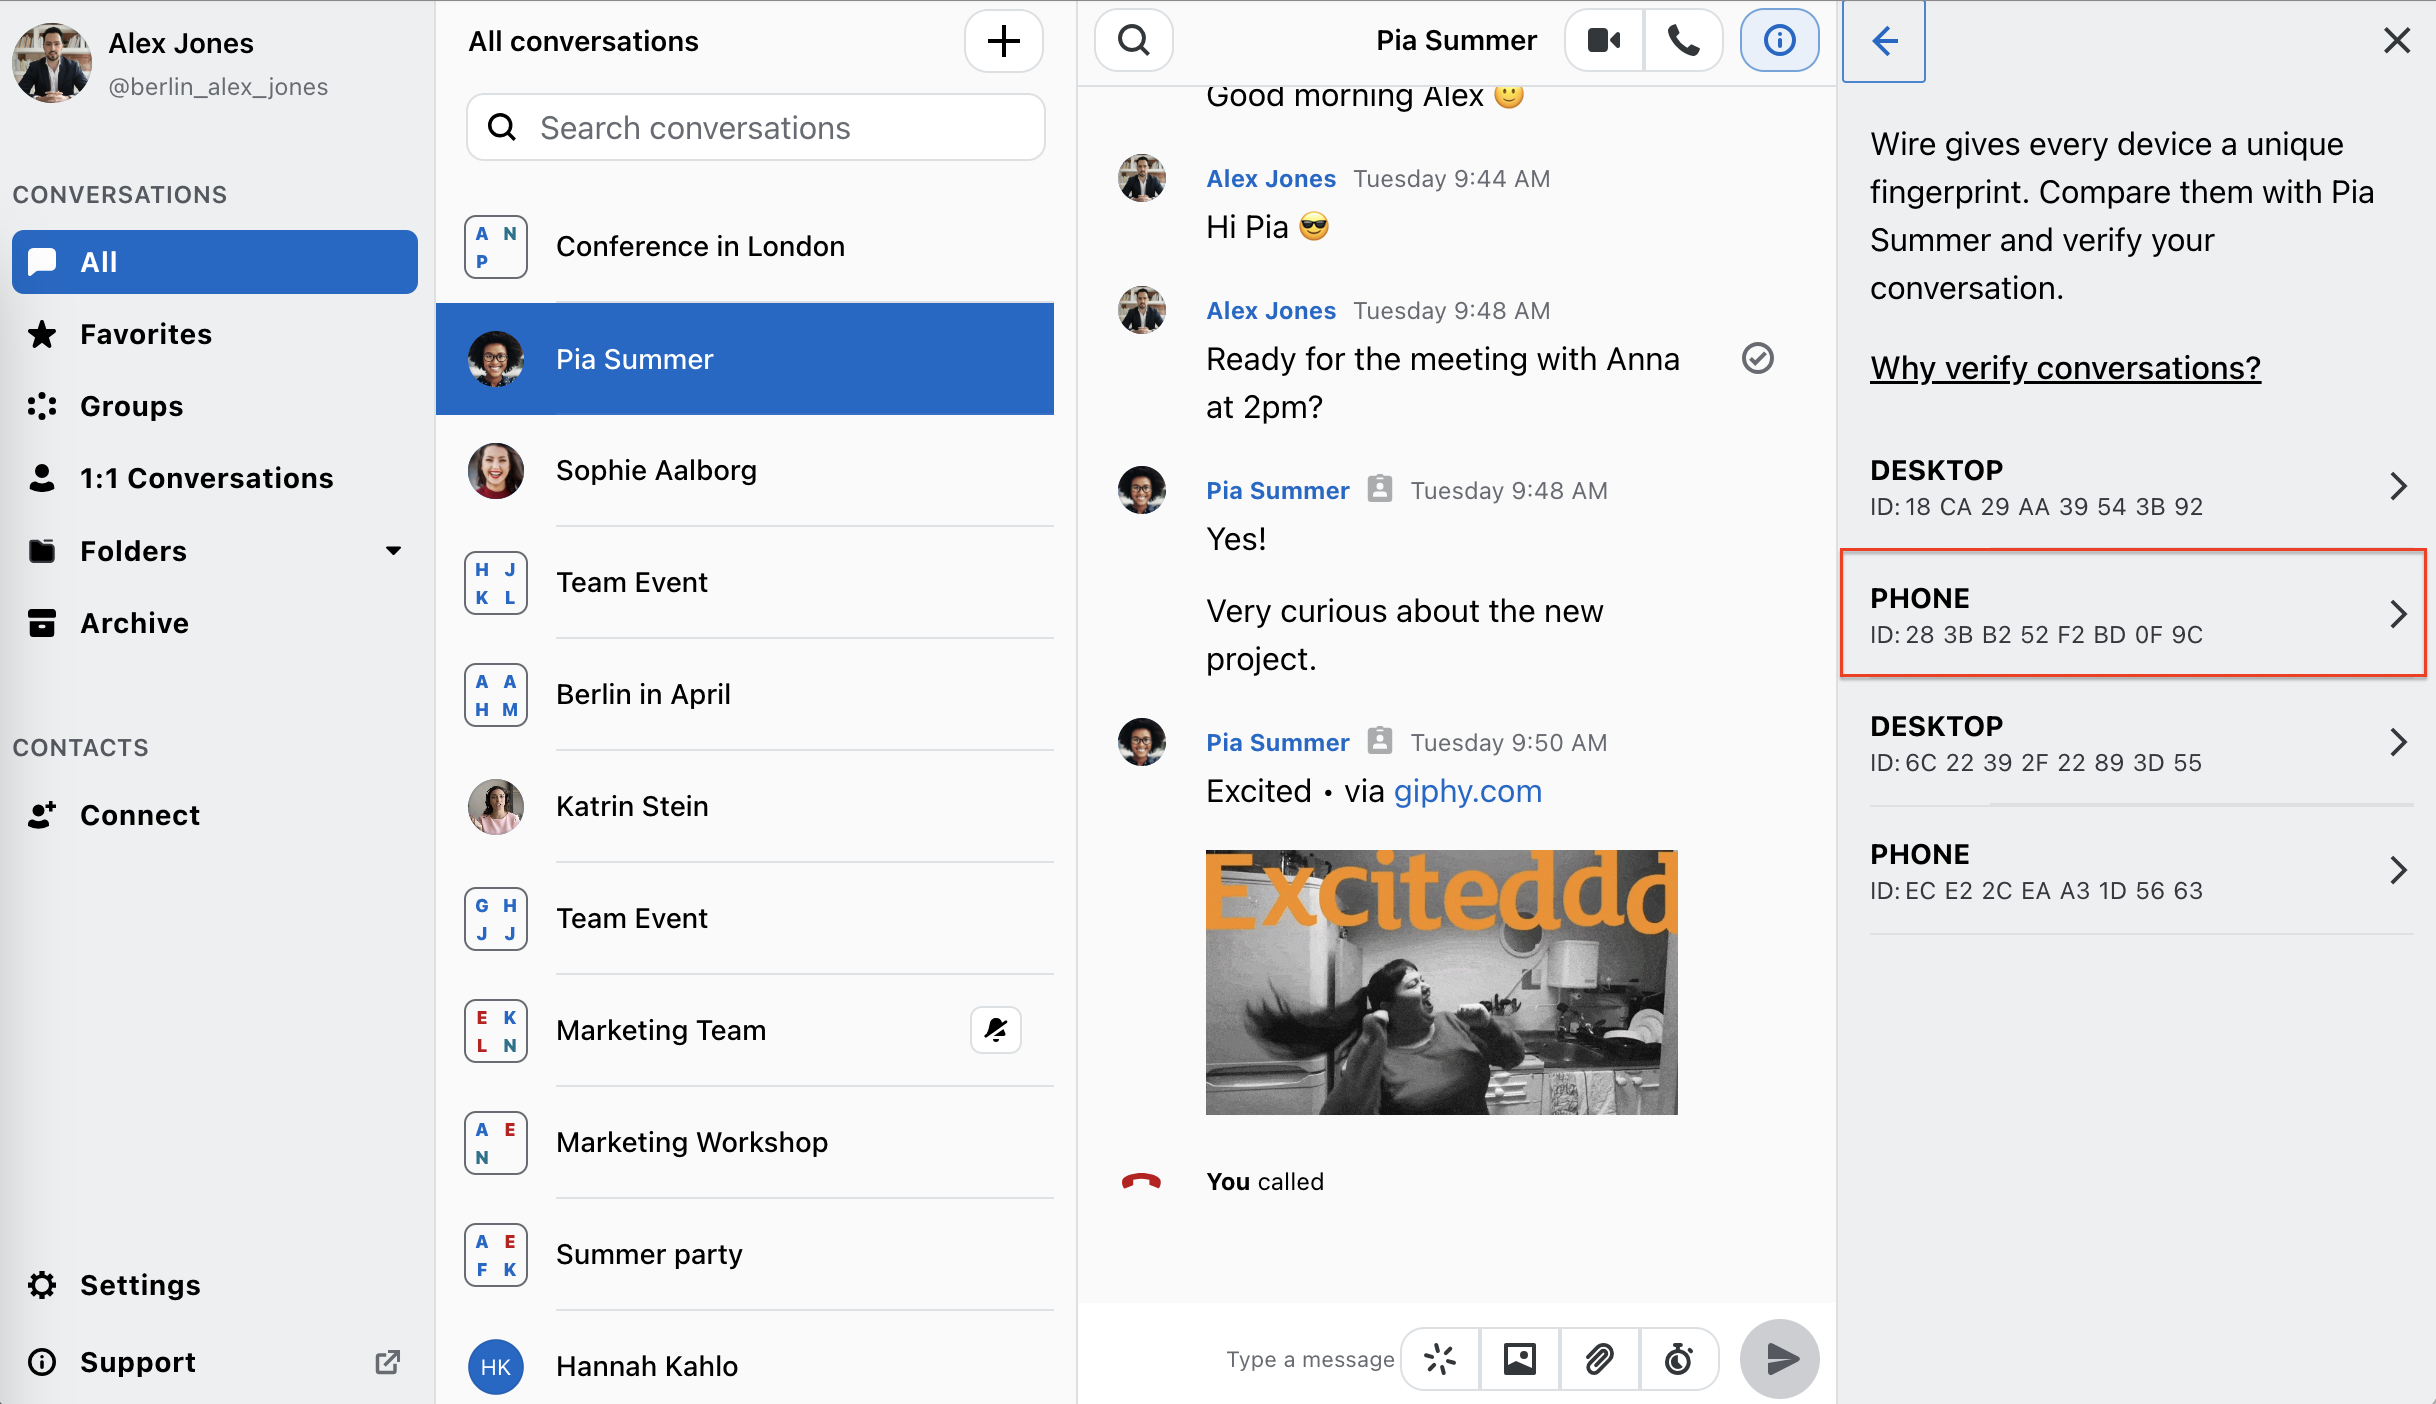2436x1404 pixels.
Task: Click in the Type a message field
Action: point(1310,1359)
